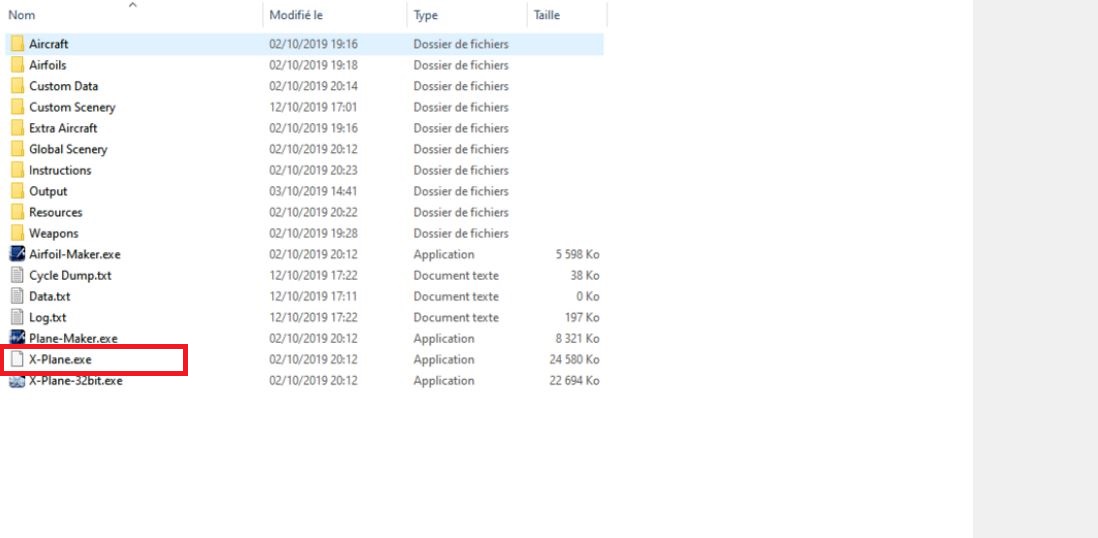Click the sort arrow above Nom
Image resolution: width=1098 pixels, height=538 pixels.
pos(133,5)
